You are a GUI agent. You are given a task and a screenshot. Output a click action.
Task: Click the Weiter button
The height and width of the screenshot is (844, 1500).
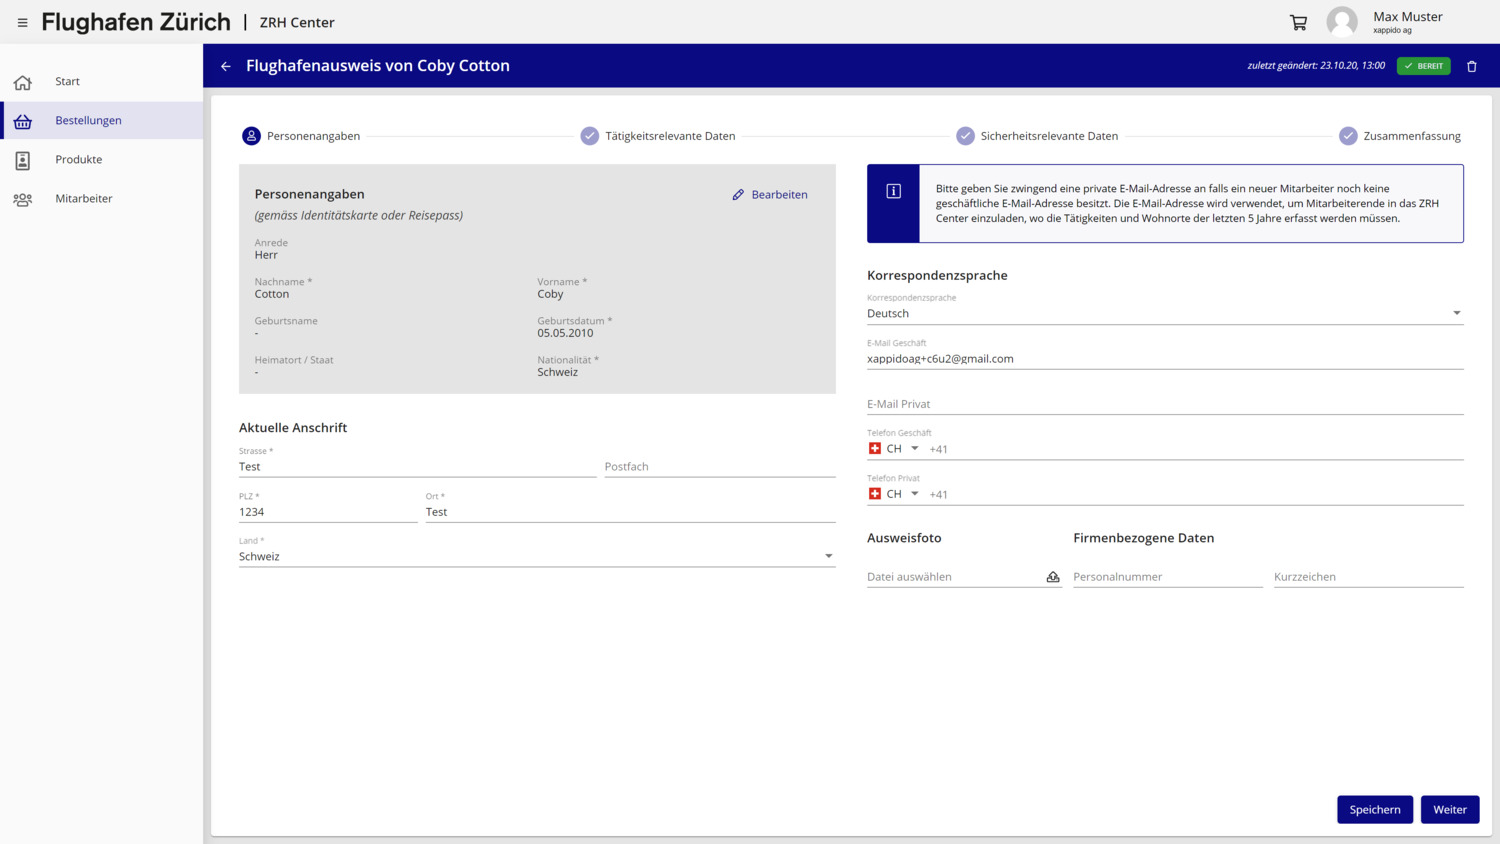(1449, 809)
